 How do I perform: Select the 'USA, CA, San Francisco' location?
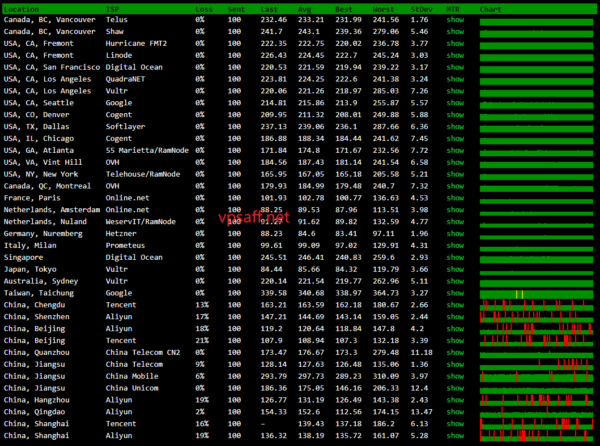click(52, 67)
